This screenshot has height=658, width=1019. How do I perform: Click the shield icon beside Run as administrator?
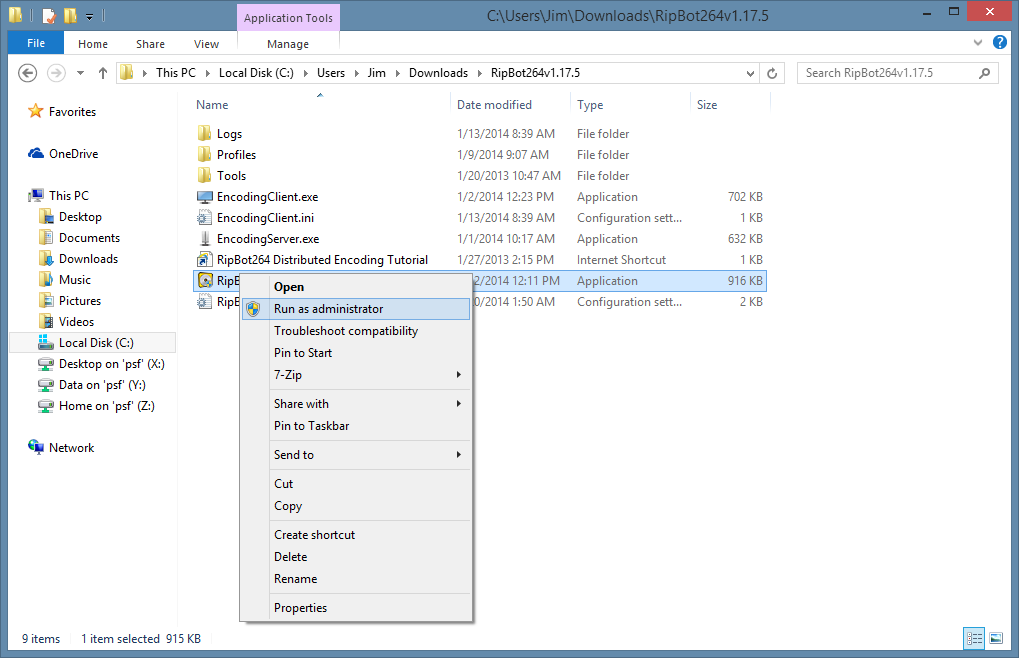253,309
